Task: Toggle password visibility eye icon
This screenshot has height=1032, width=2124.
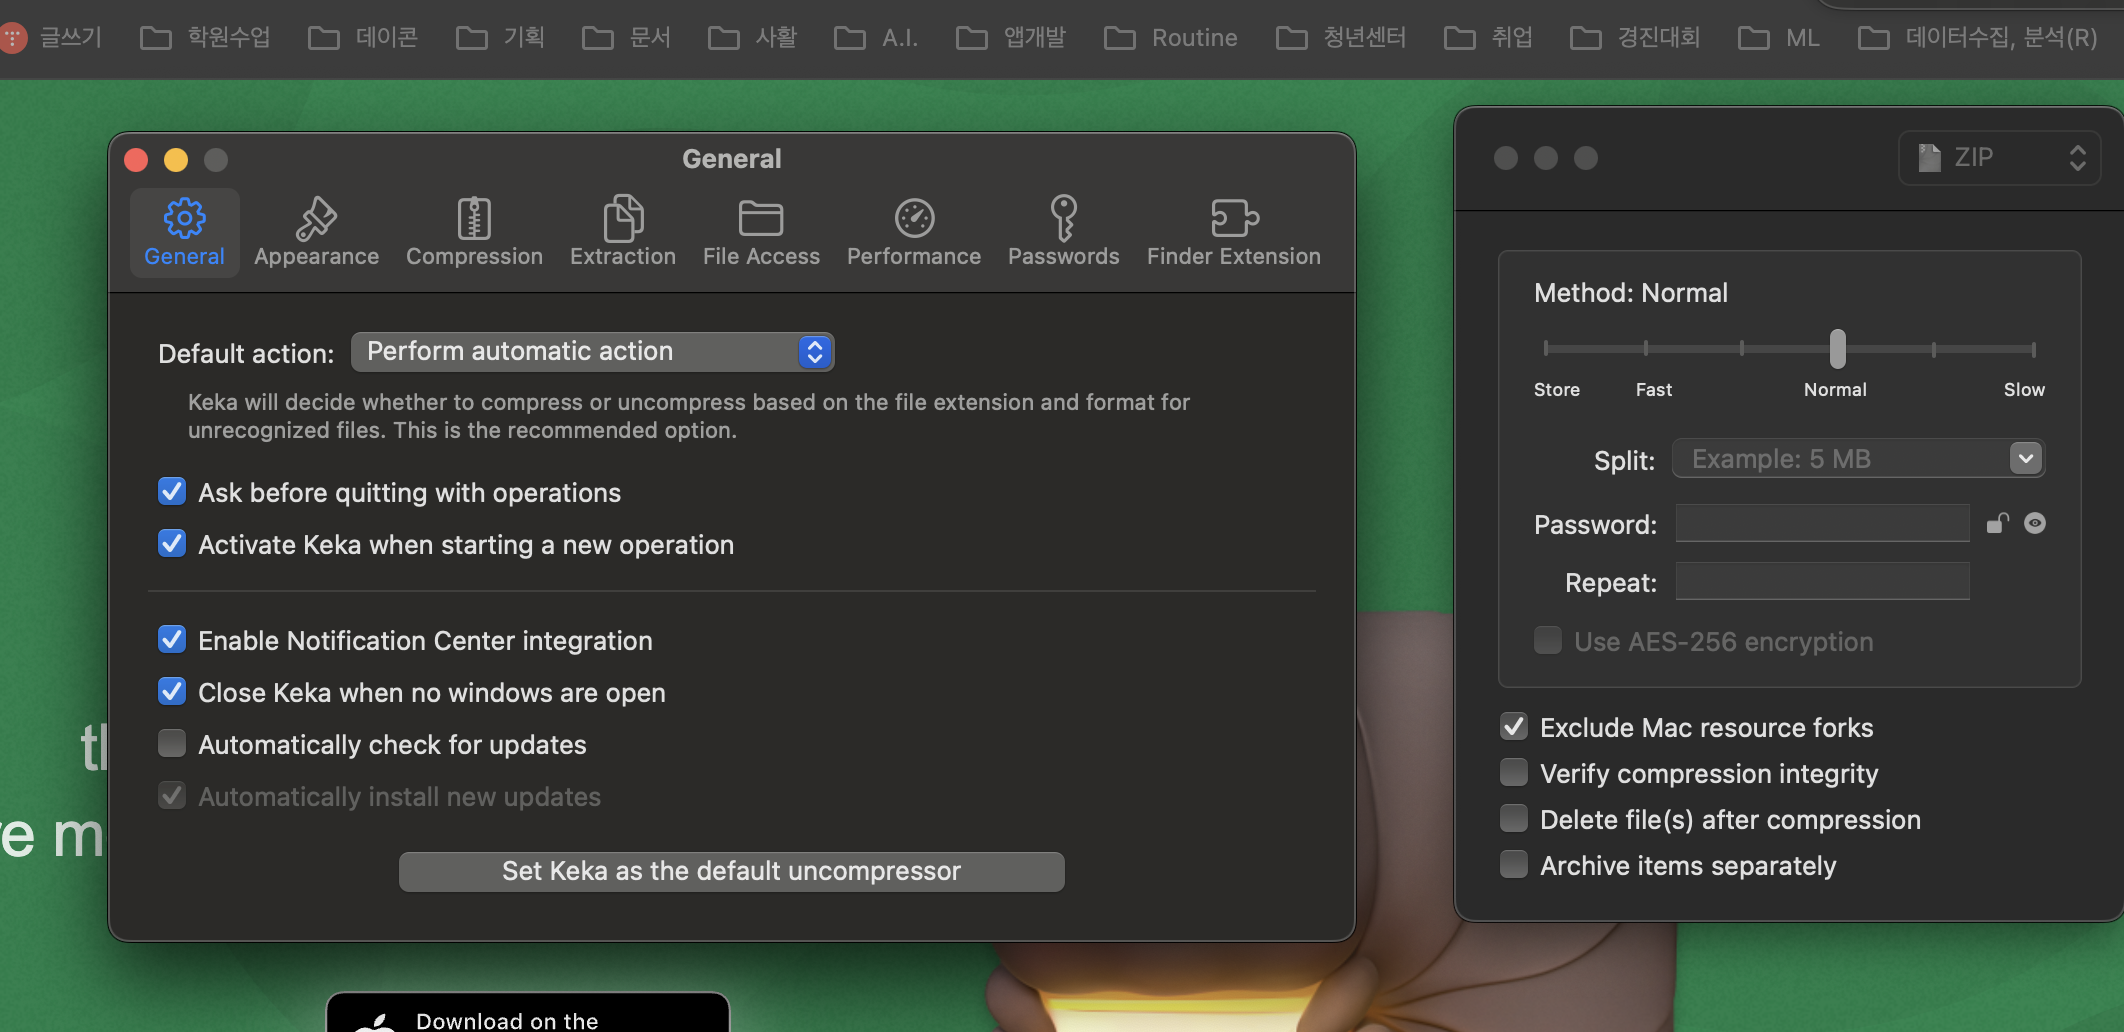Action: pyautogui.click(x=2035, y=523)
